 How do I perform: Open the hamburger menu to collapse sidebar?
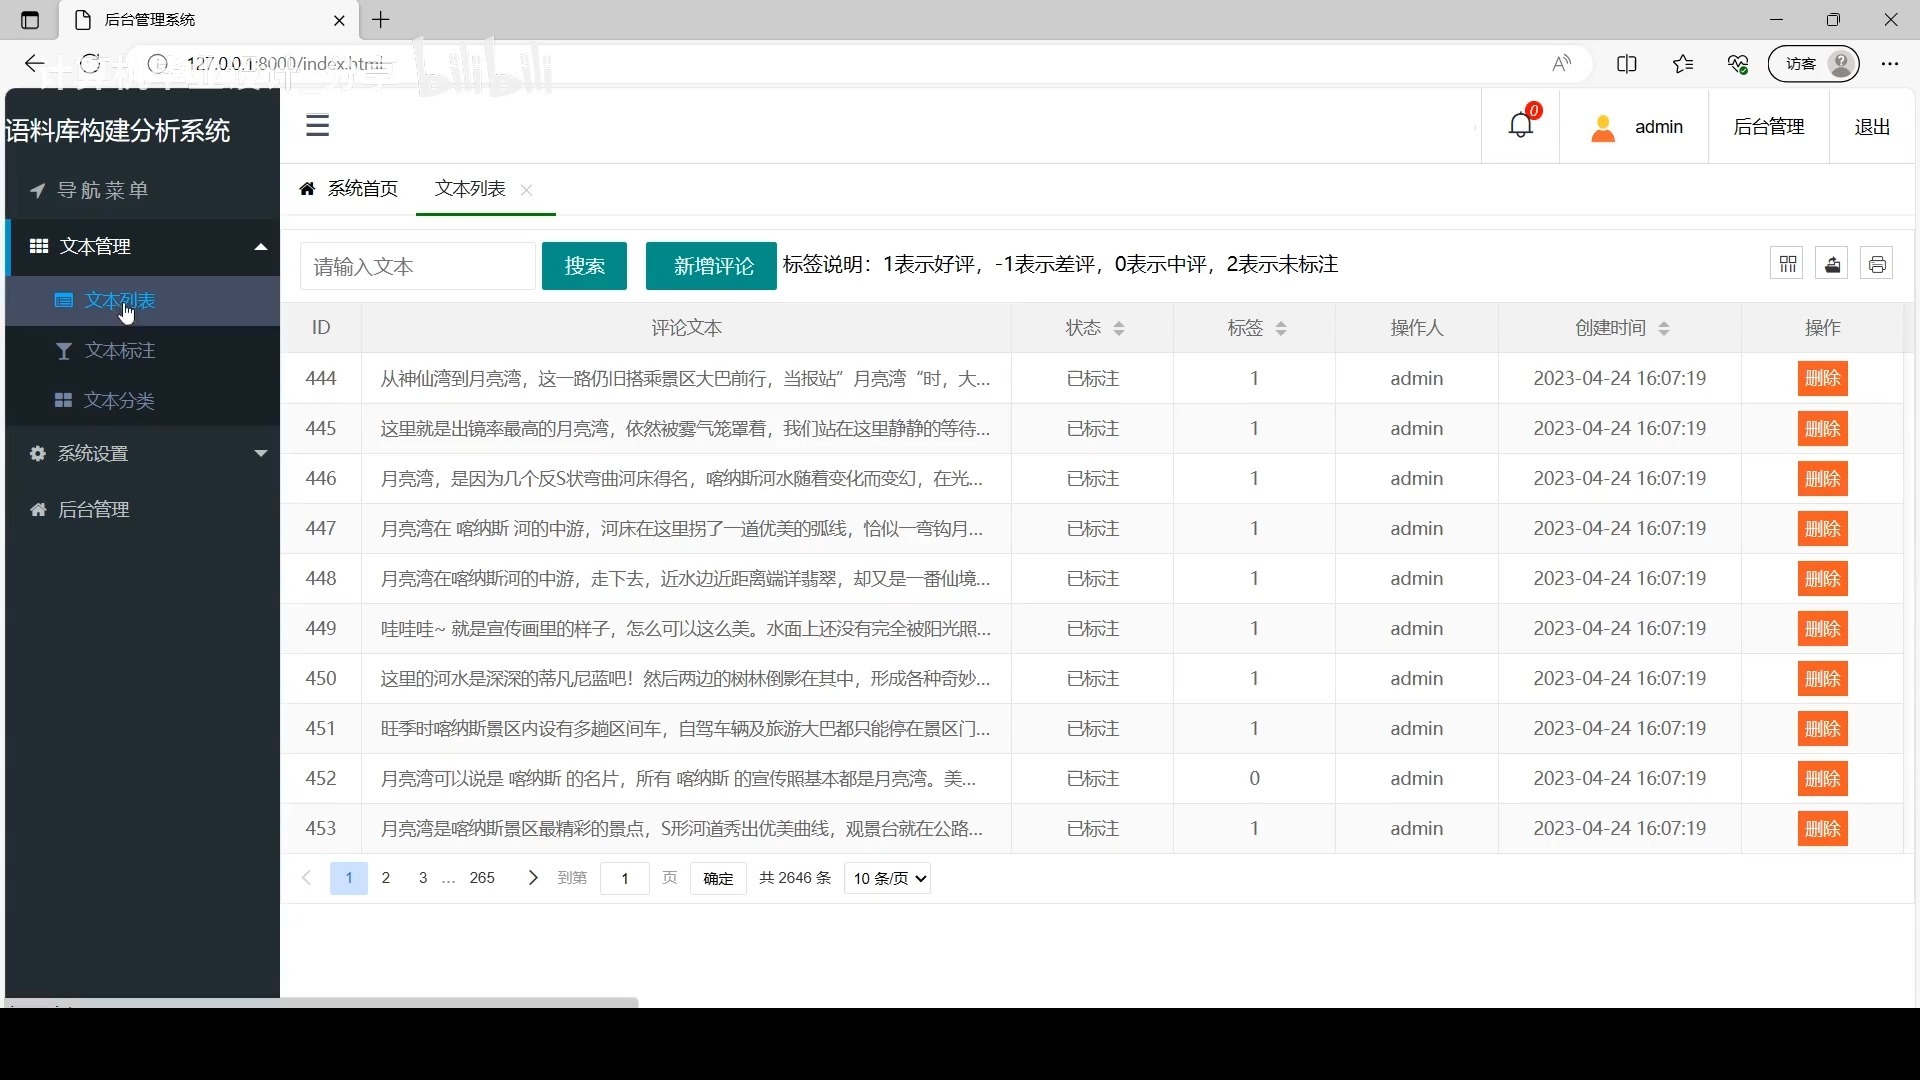(318, 125)
